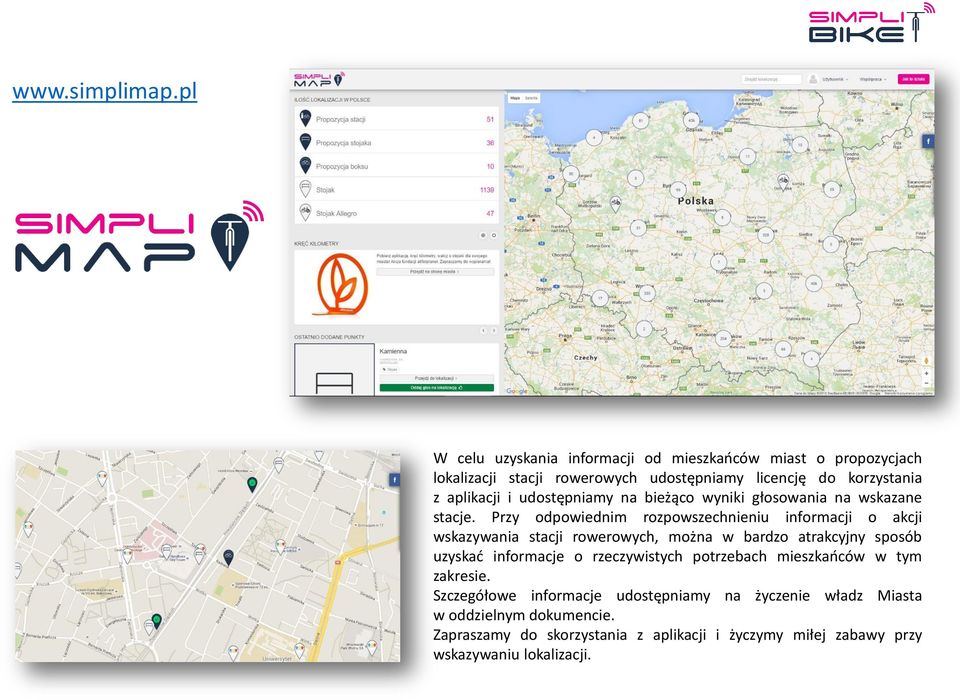Click the orange leaf bike rack image
Viewport: 960px width, 700px height.
[x=340, y=285]
